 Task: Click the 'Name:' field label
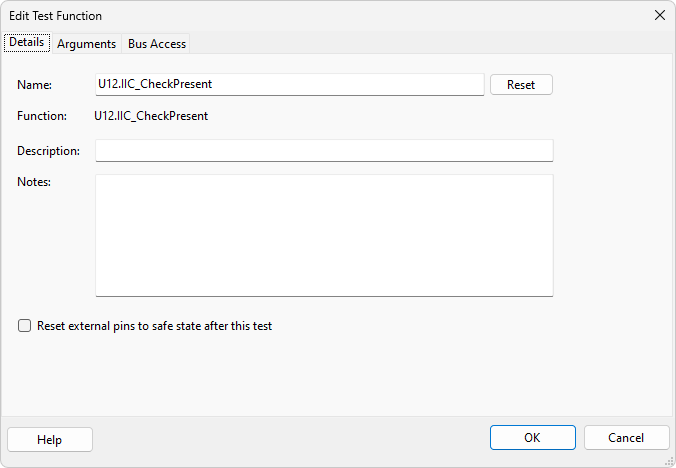(34, 86)
